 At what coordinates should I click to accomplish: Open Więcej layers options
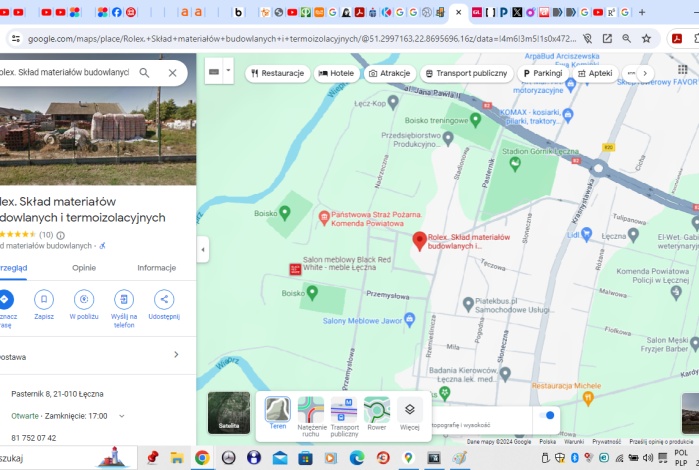[x=410, y=413]
